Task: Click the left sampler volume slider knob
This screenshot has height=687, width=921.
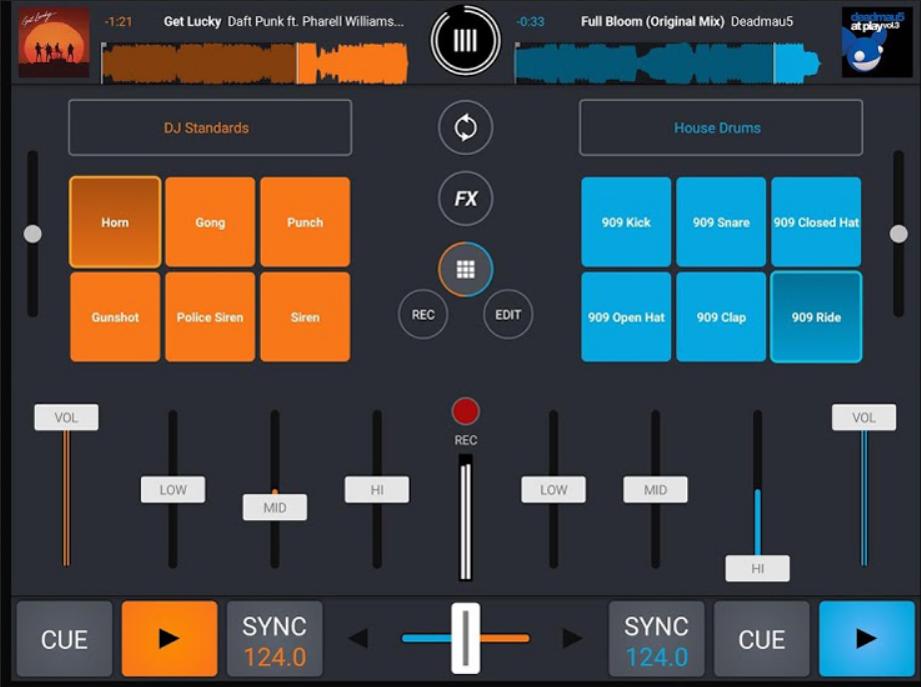Action: (32, 234)
